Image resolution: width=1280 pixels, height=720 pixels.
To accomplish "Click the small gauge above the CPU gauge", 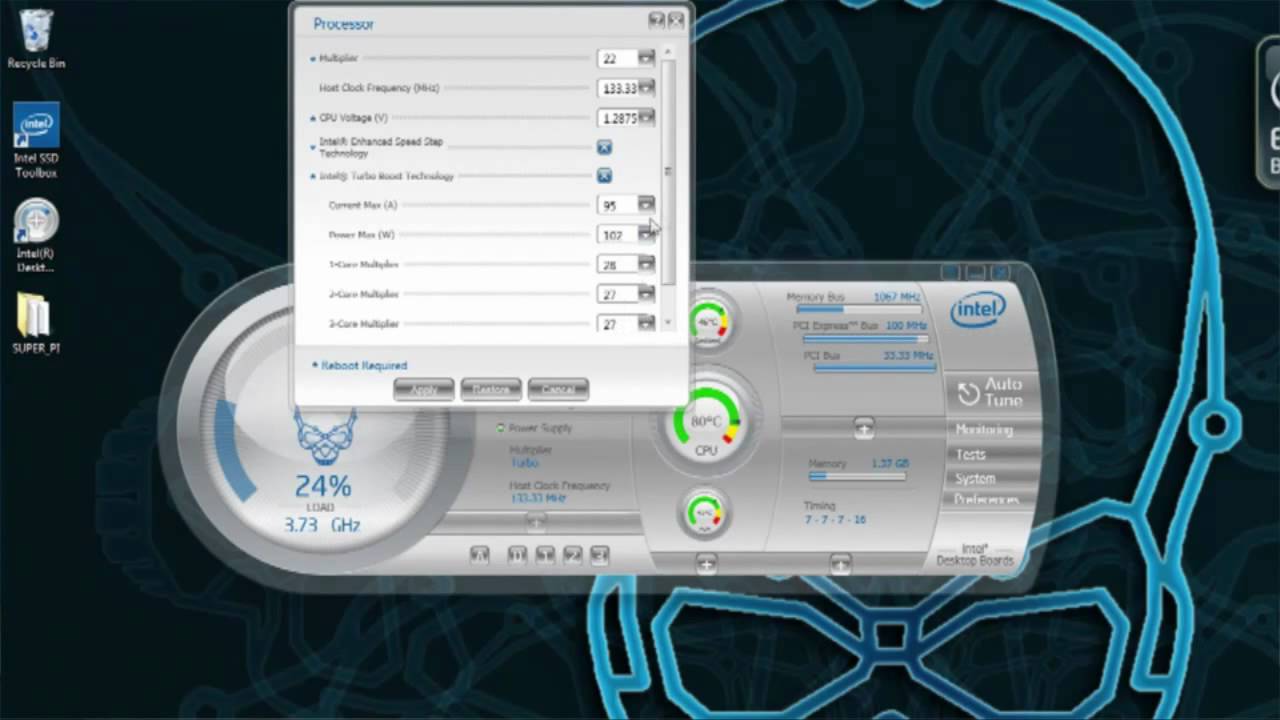I will click(708, 321).
